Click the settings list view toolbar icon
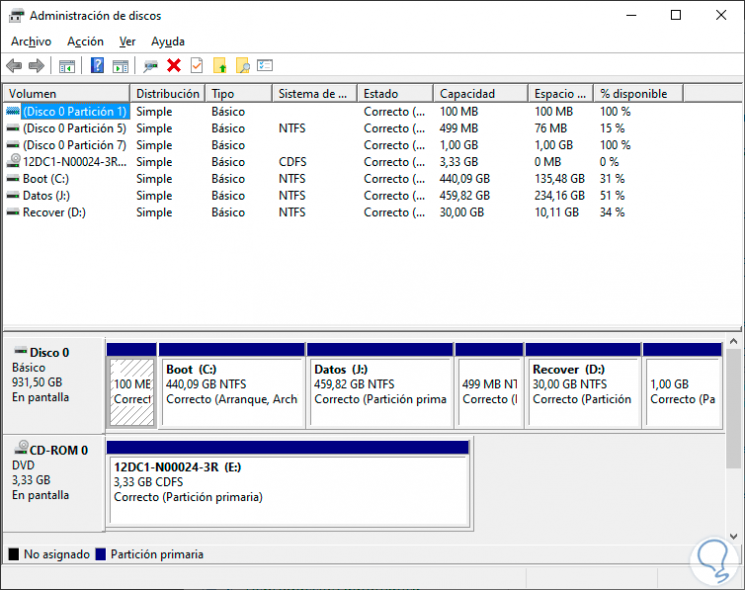 (265, 66)
